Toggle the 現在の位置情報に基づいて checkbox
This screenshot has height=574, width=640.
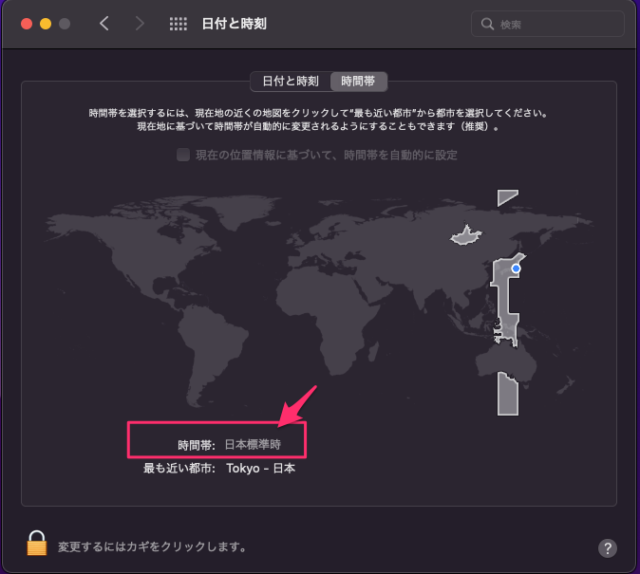click(x=183, y=155)
